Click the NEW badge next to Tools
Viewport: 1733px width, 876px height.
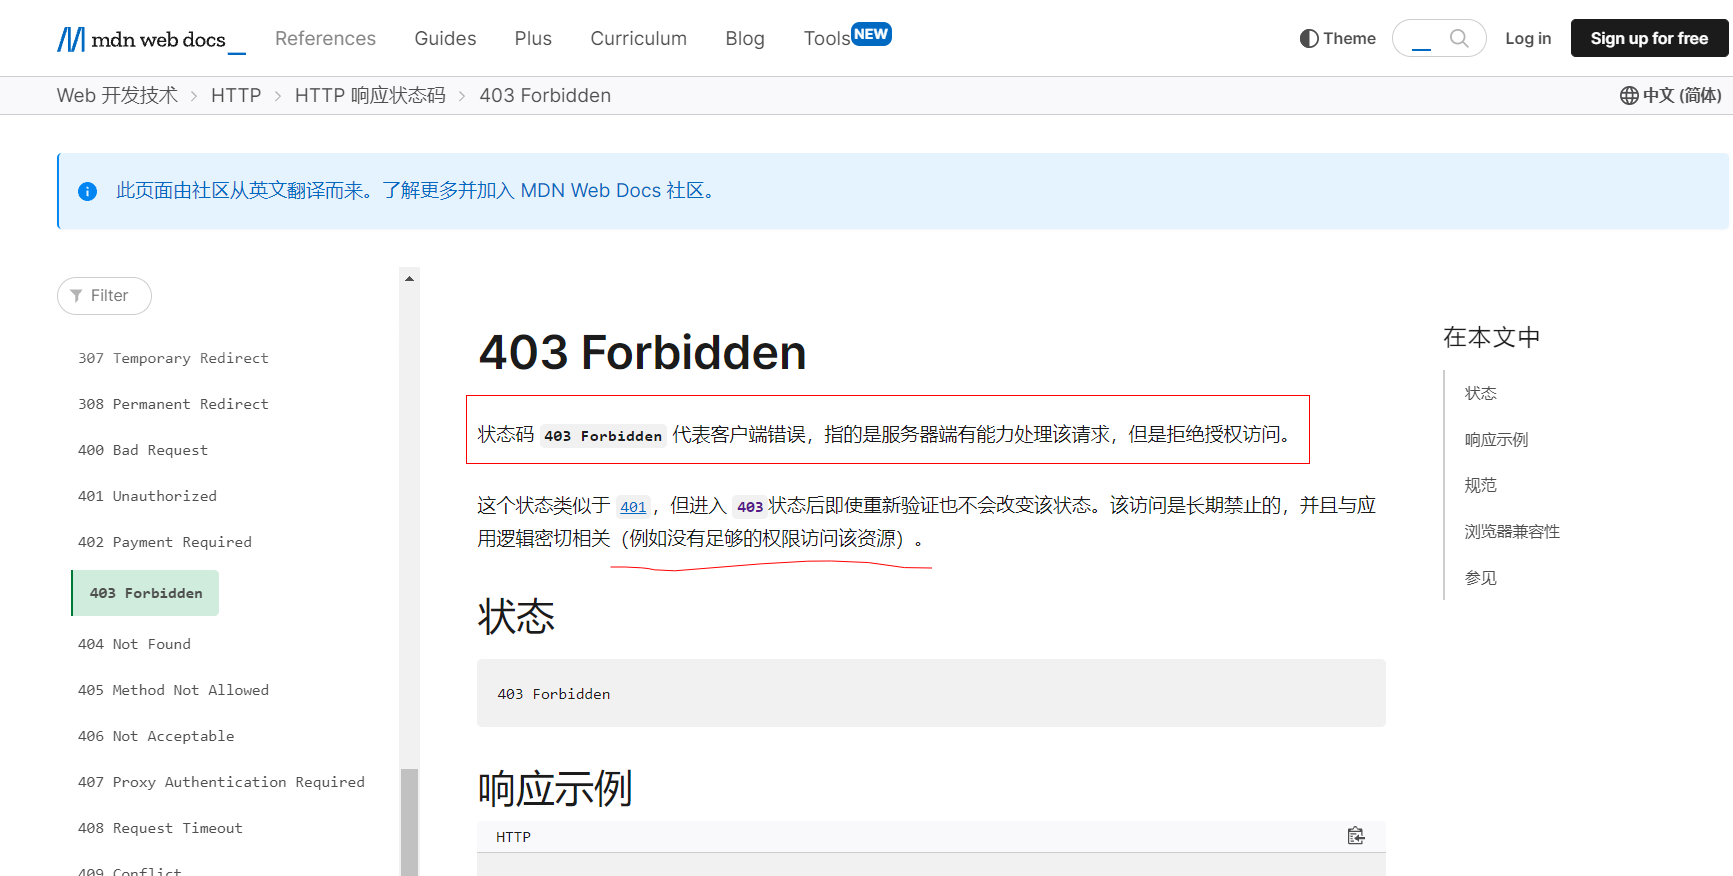click(871, 34)
